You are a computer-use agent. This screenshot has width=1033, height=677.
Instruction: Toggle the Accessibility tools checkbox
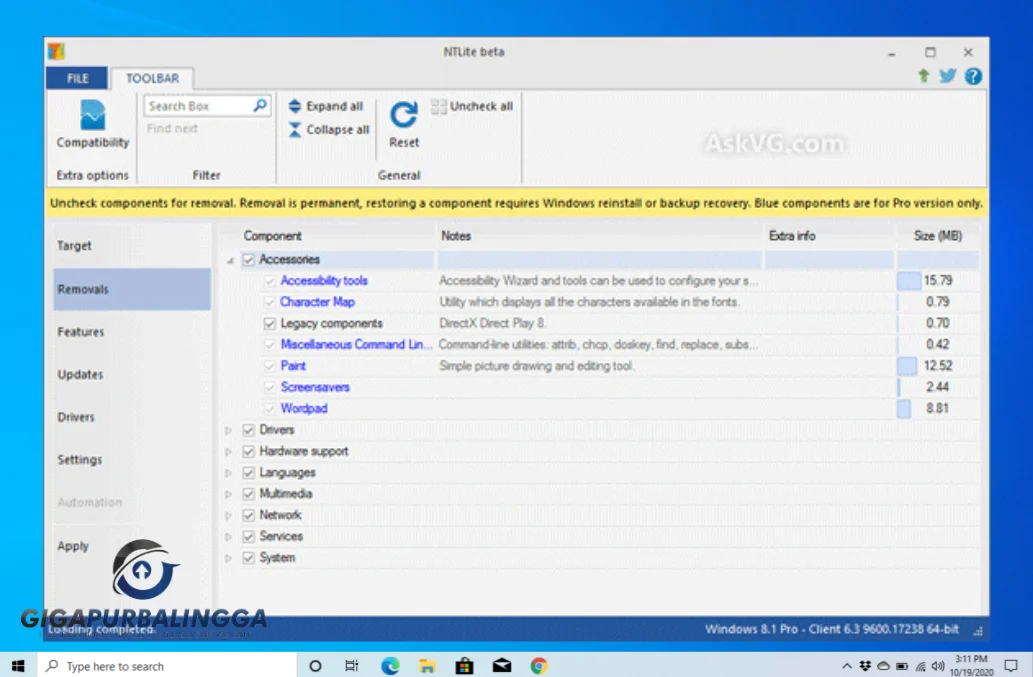pyautogui.click(x=269, y=281)
